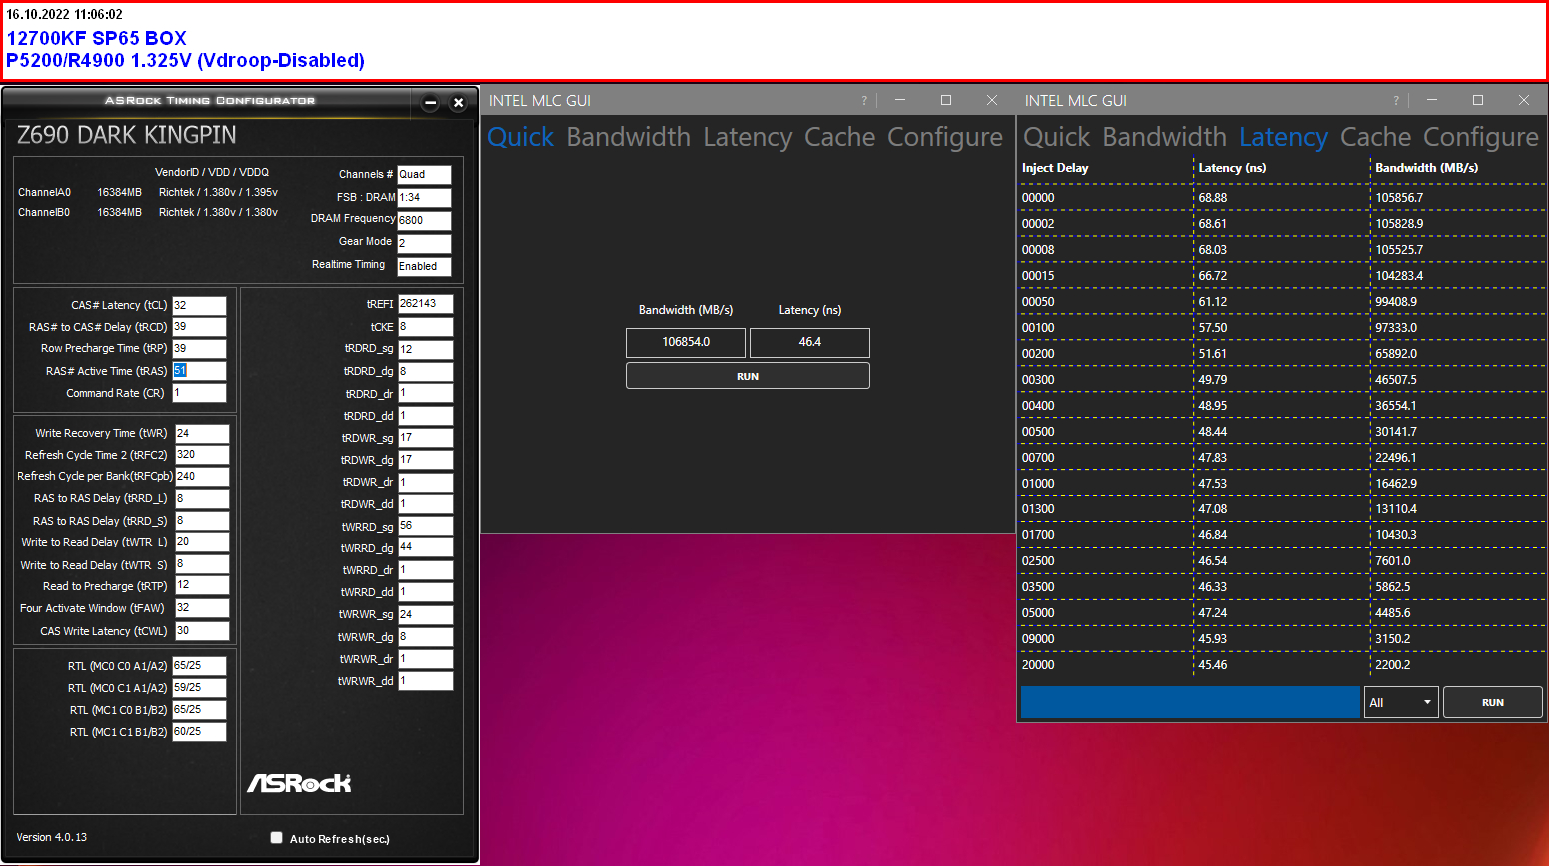The image size is (1549, 866).
Task: Click the 12700KF SP65 BOX heading text
Action: [x=96, y=38]
